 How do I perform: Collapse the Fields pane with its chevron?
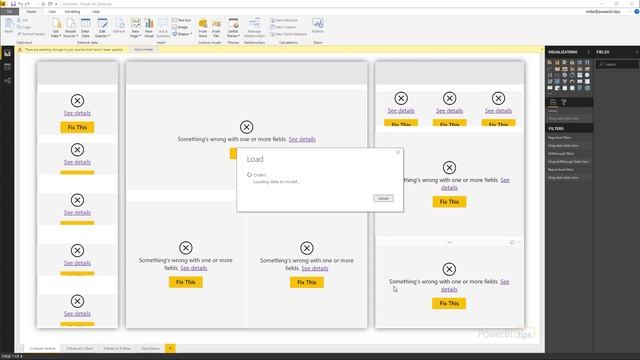pos(637,52)
